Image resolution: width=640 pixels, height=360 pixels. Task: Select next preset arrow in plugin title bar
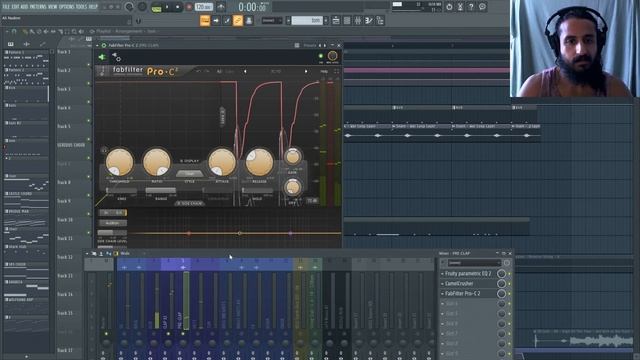(x=325, y=45)
